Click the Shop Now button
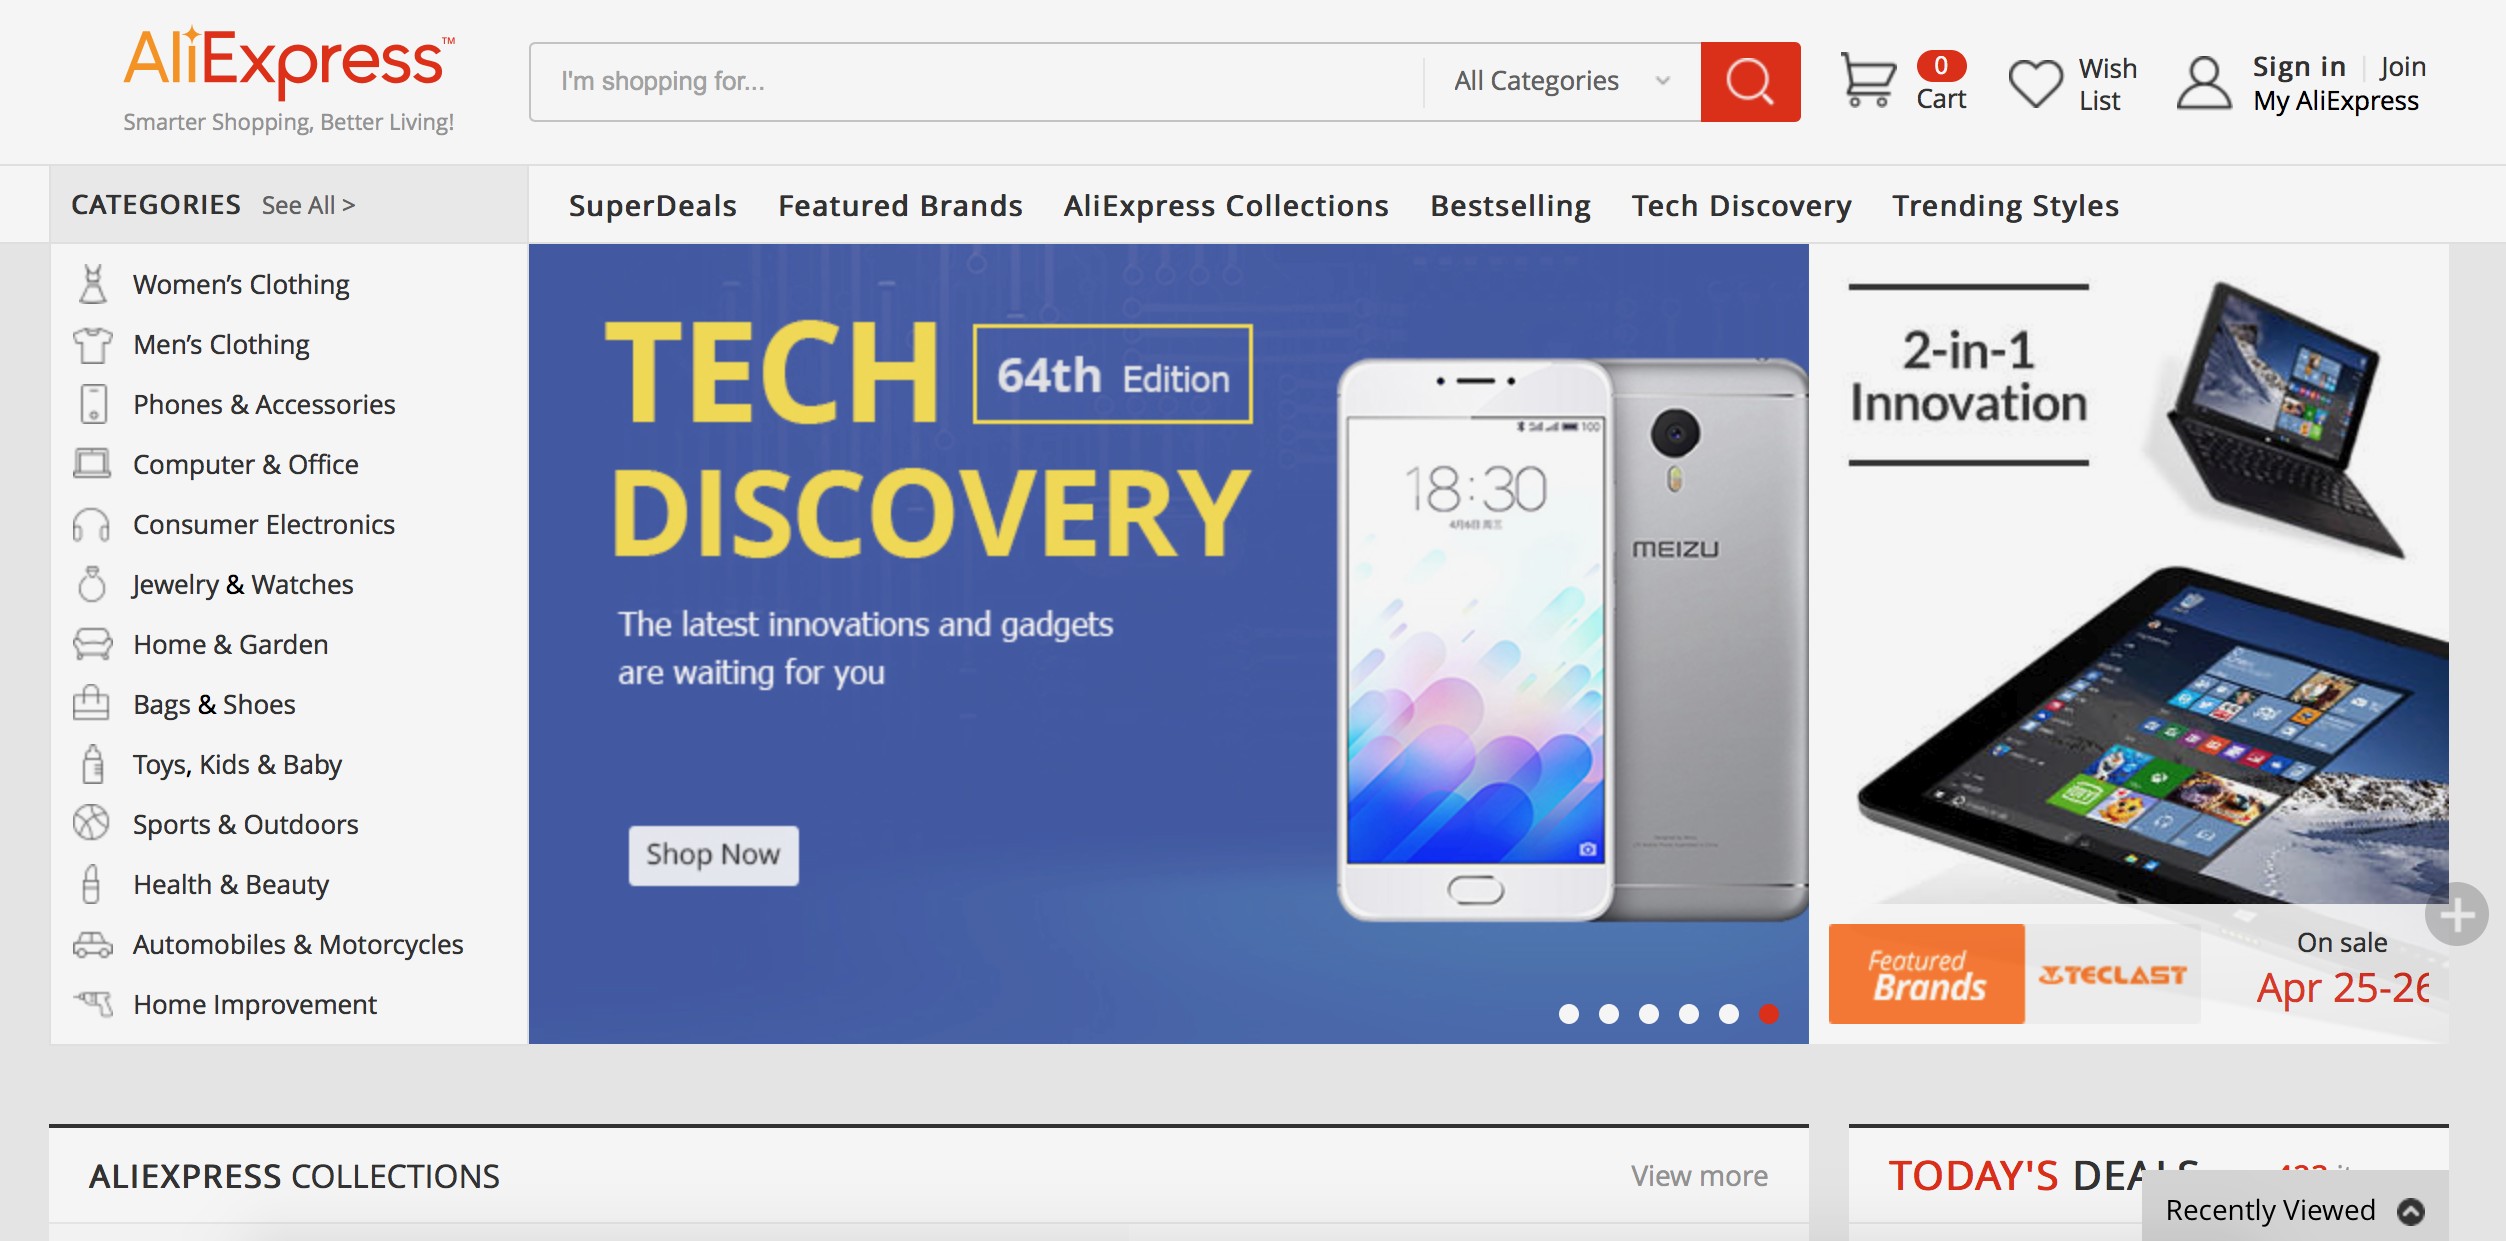The width and height of the screenshot is (2506, 1241). 713,855
